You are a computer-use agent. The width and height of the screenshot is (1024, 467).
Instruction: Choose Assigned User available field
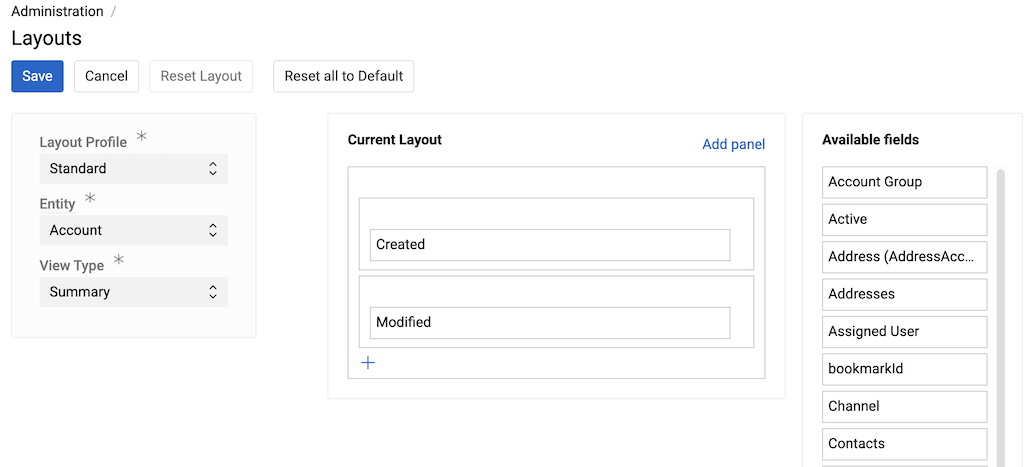pos(904,332)
